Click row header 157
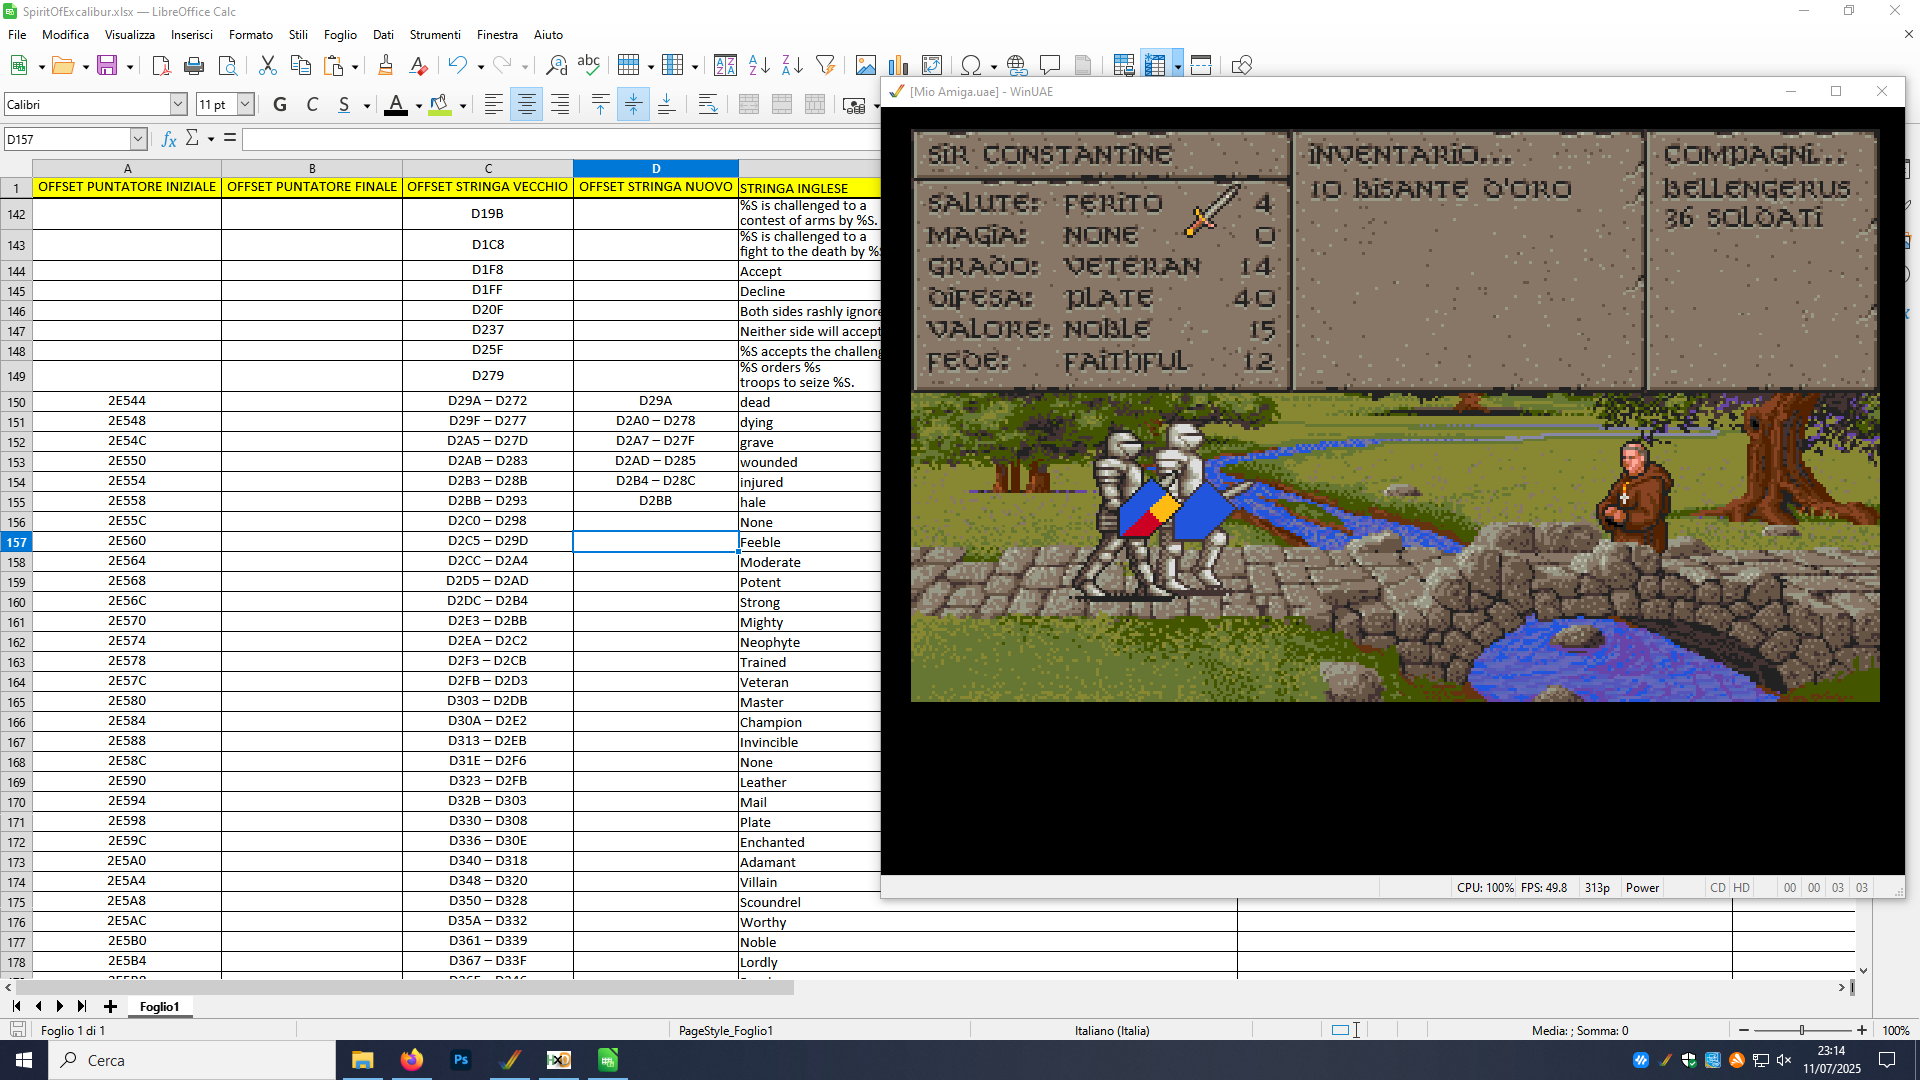The image size is (1920, 1080). point(17,542)
